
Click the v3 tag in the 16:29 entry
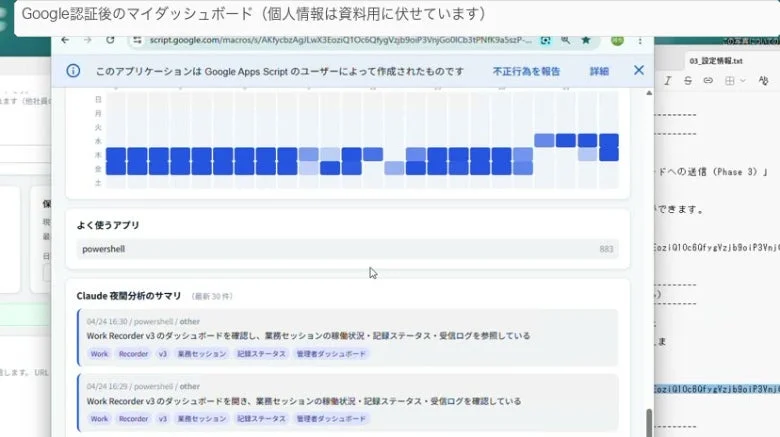(x=163, y=419)
